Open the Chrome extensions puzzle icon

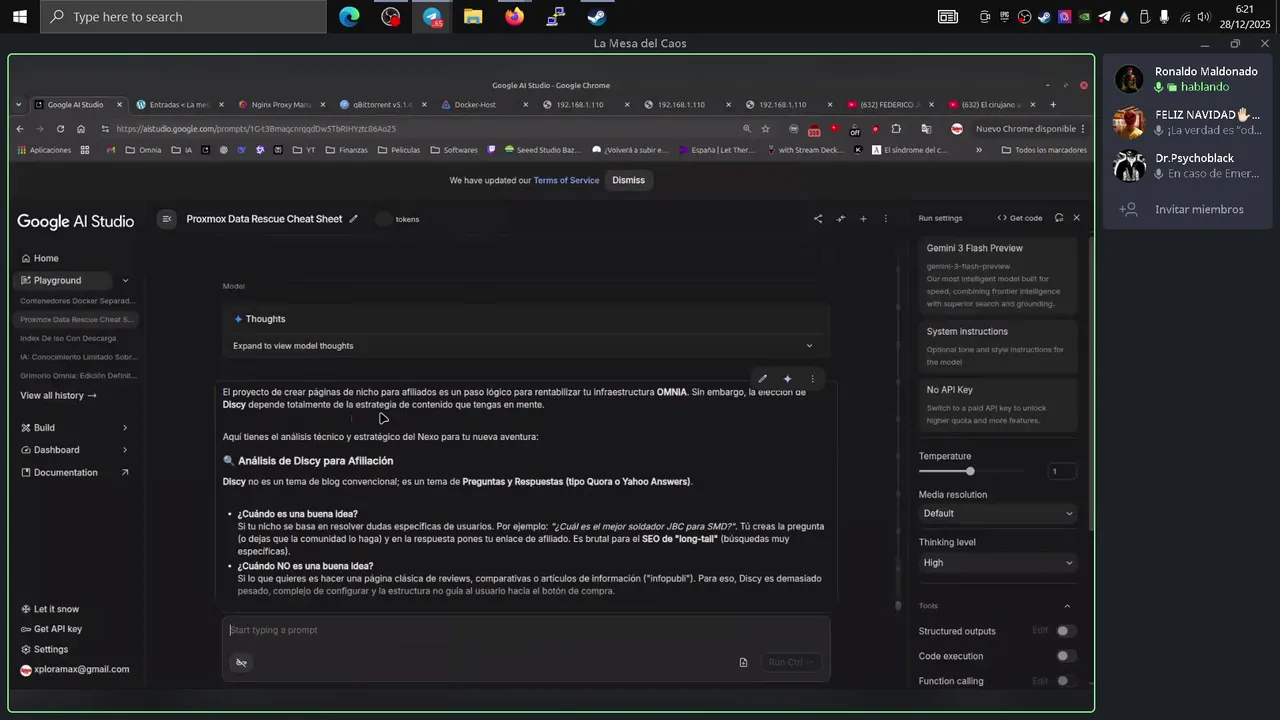tap(896, 129)
